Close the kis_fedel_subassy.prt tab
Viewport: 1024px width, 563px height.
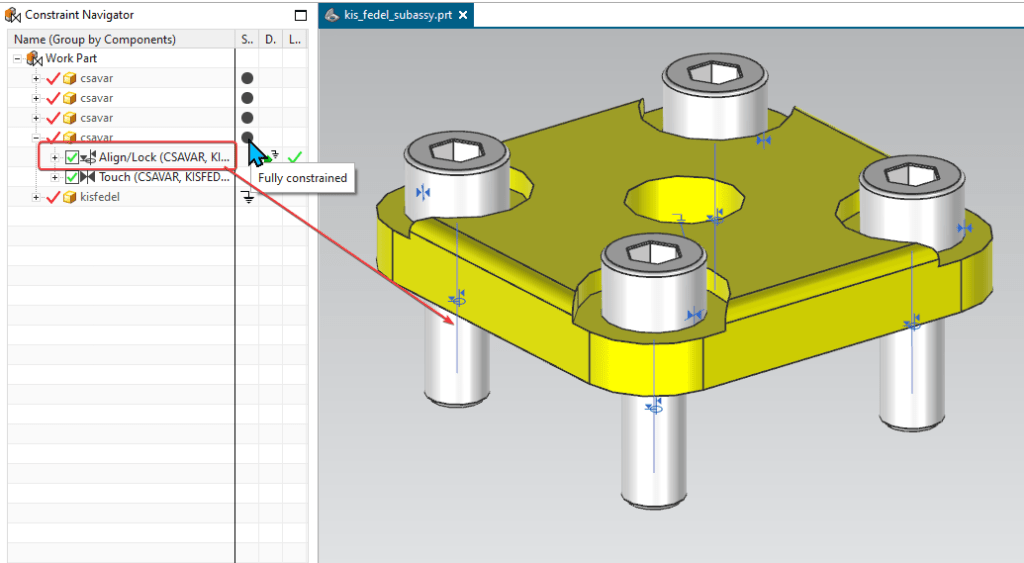click(463, 15)
